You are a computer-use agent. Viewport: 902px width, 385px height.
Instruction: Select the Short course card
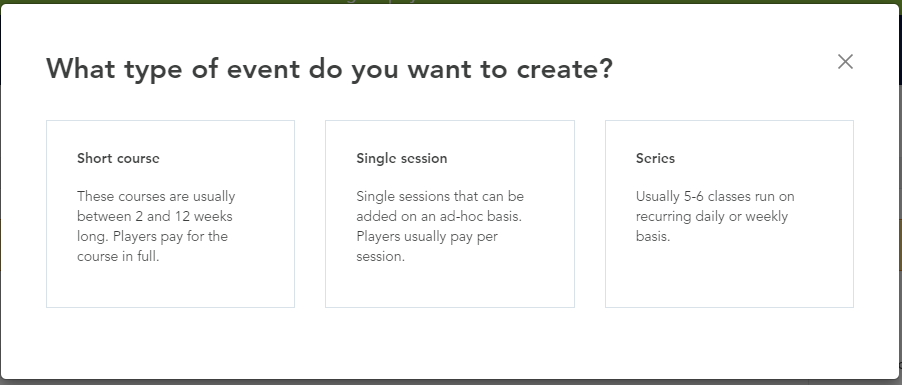pyautogui.click(x=170, y=214)
